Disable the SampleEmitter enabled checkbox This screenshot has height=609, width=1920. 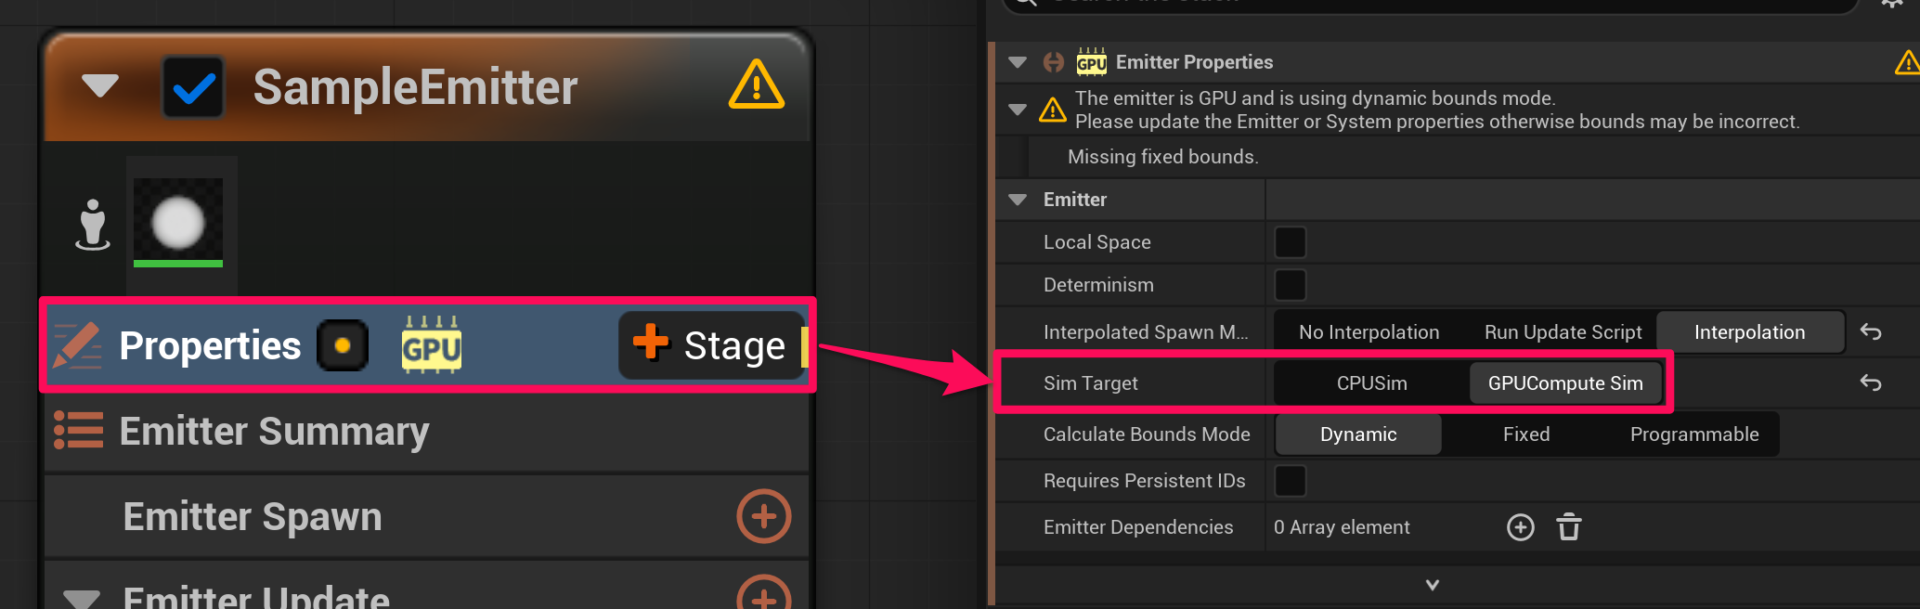coord(193,88)
